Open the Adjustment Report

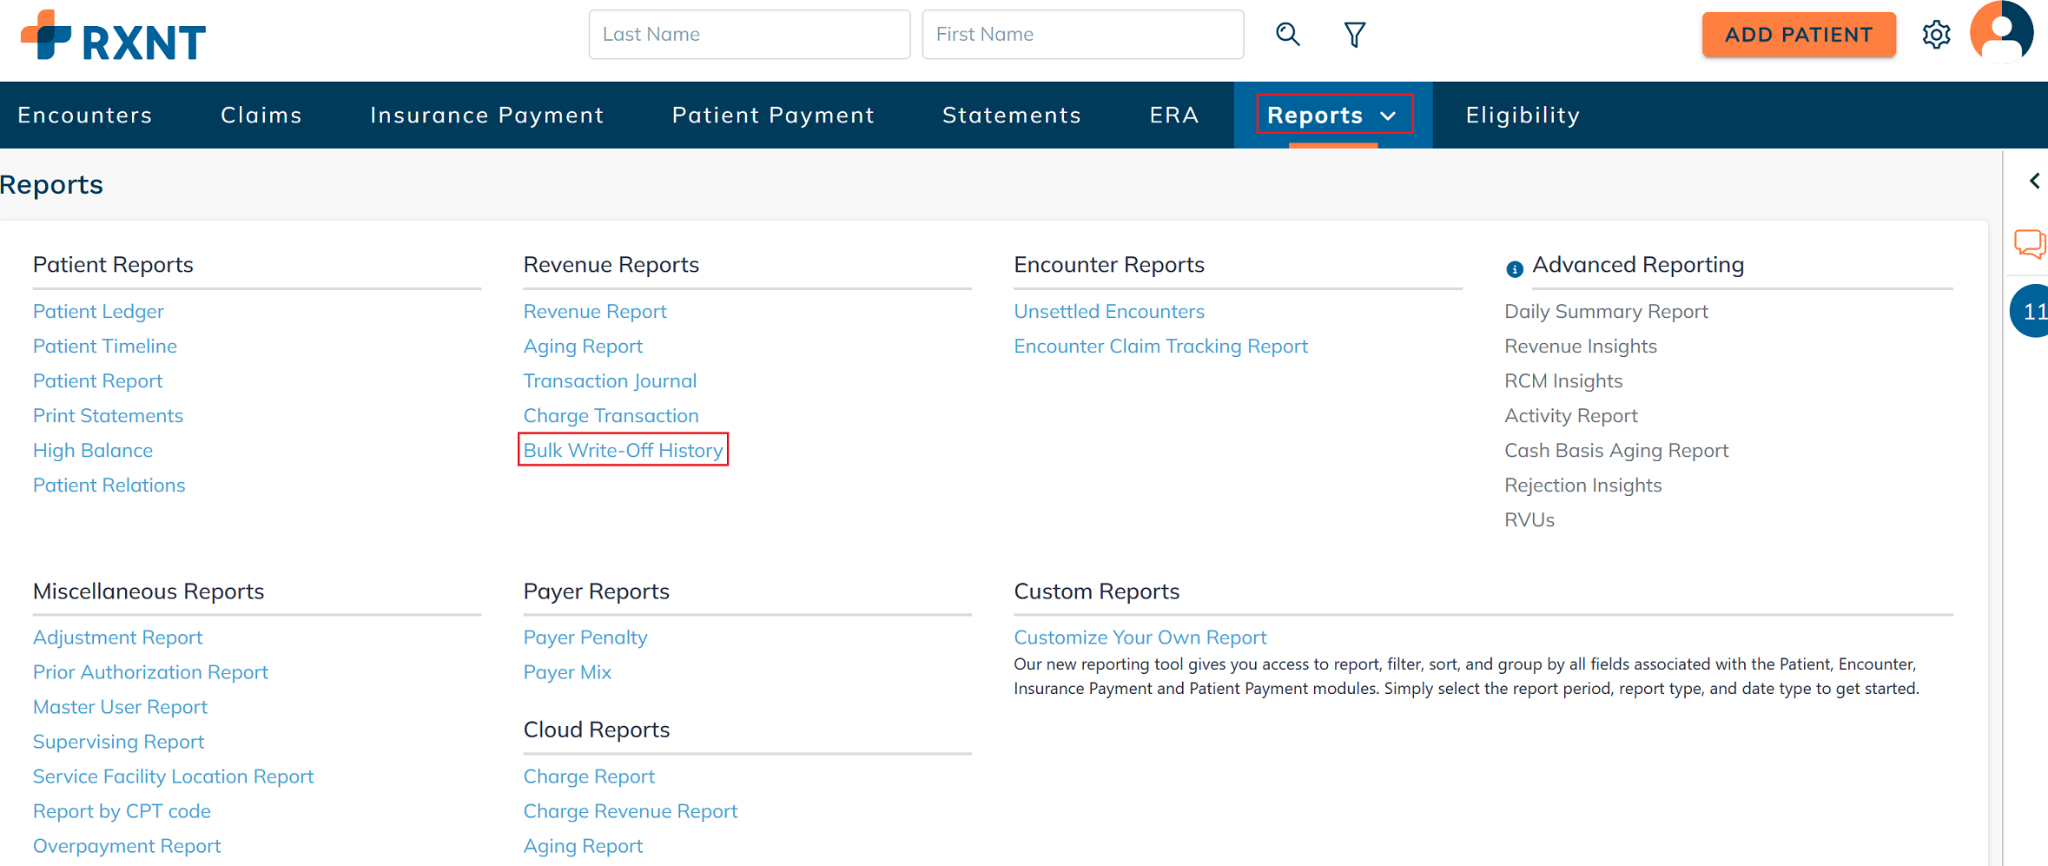coord(118,637)
